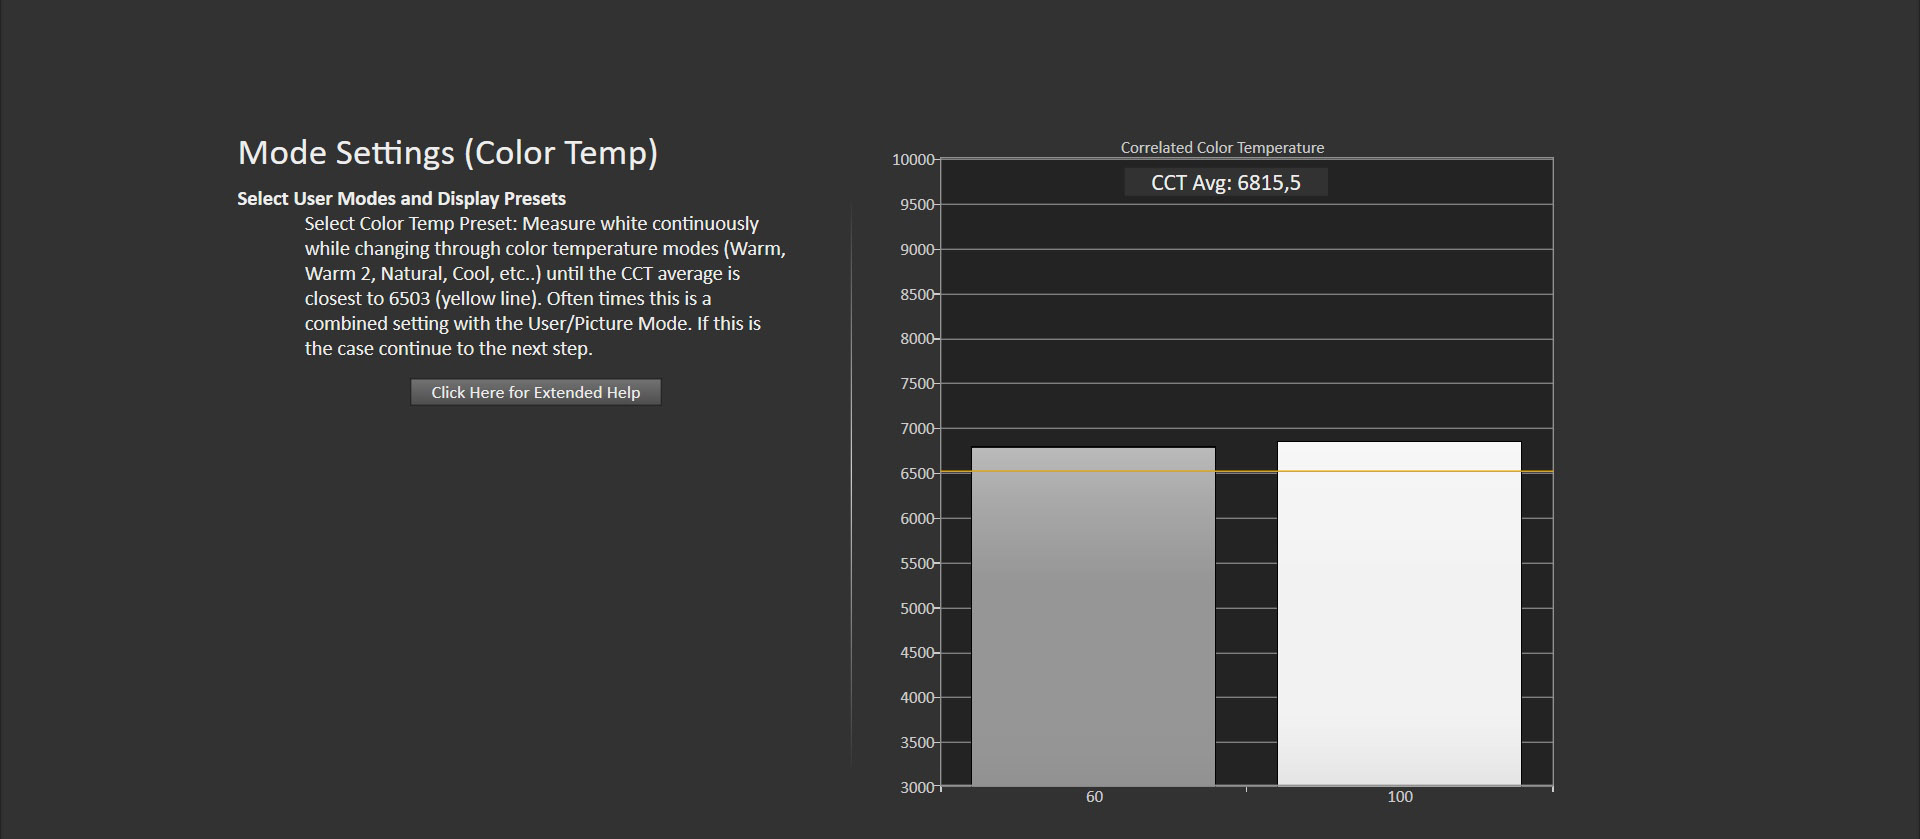The image size is (1920, 839).
Task: Click the Mode Settings (Color Temp) heading
Action: pos(448,152)
